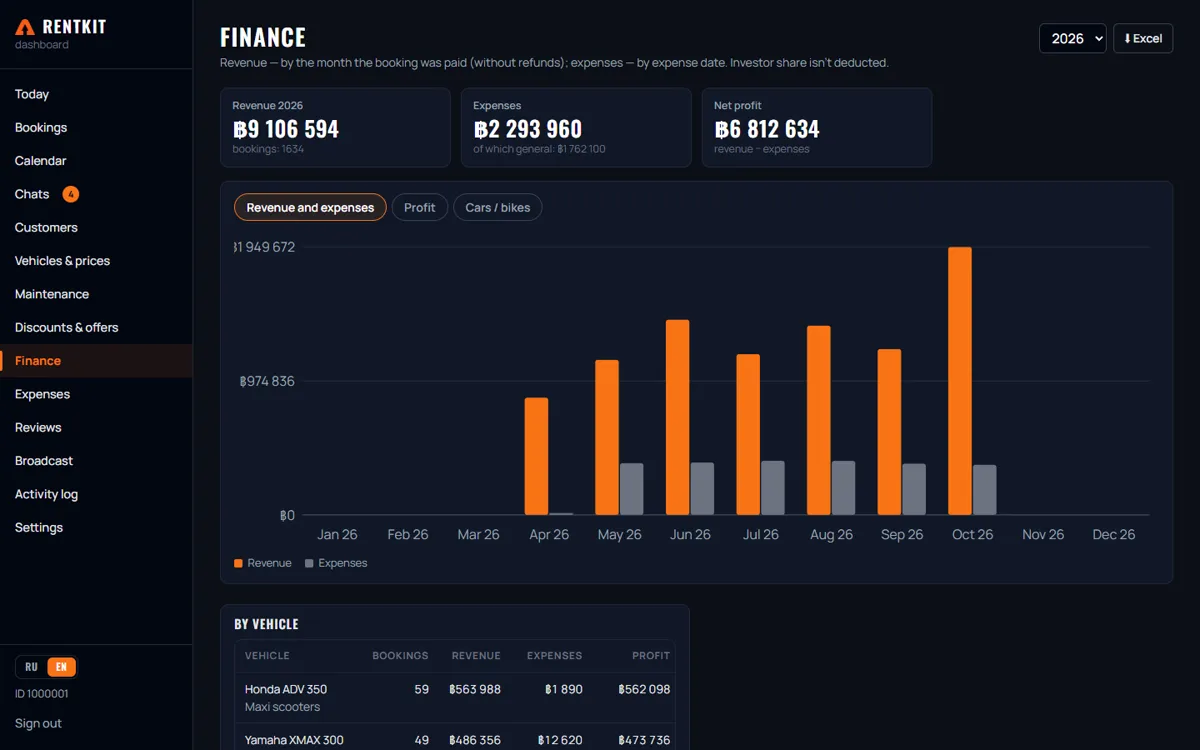Image resolution: width=1200 pixels, height=750 pixels.
Task: Click the Sep 26 revenue bar
Action: pos(890,432)
